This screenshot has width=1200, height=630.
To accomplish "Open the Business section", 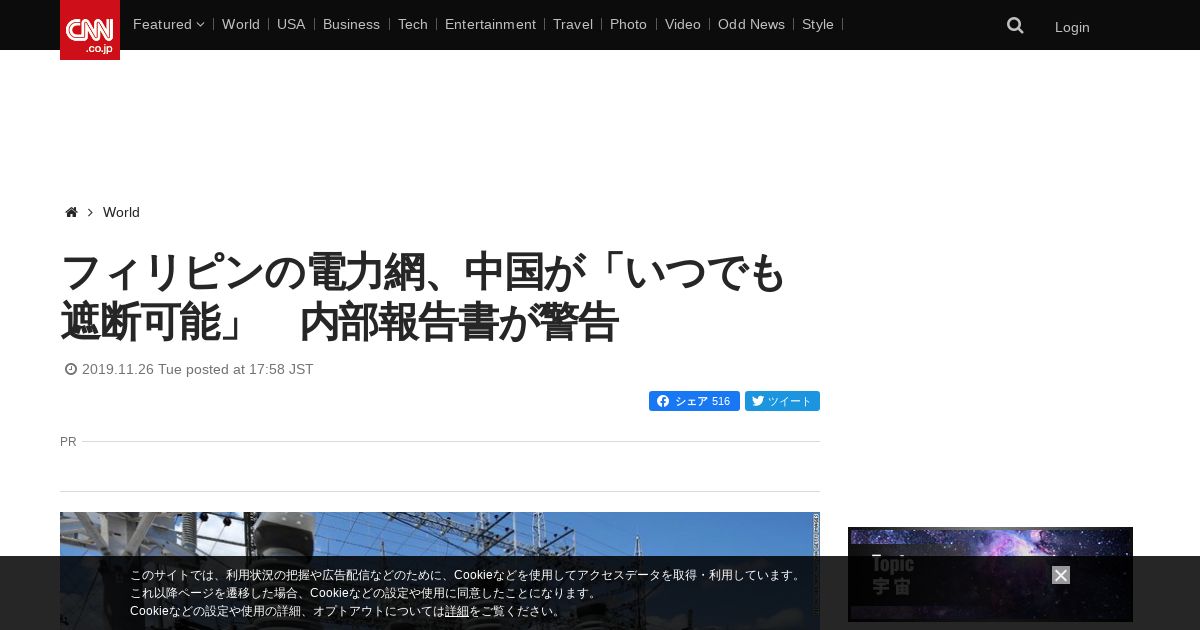I will click(x=351, y=24).
